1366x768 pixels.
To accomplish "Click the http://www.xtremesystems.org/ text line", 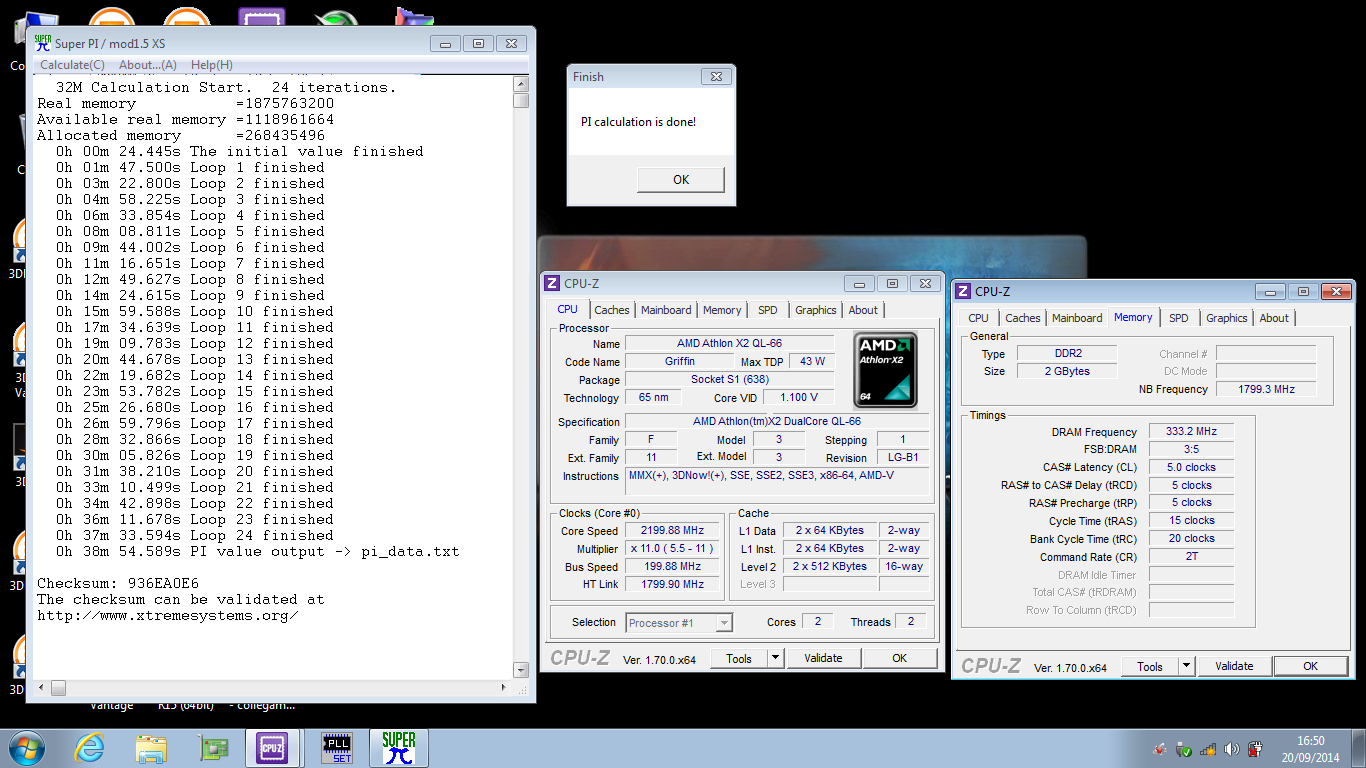I will 168,616.
